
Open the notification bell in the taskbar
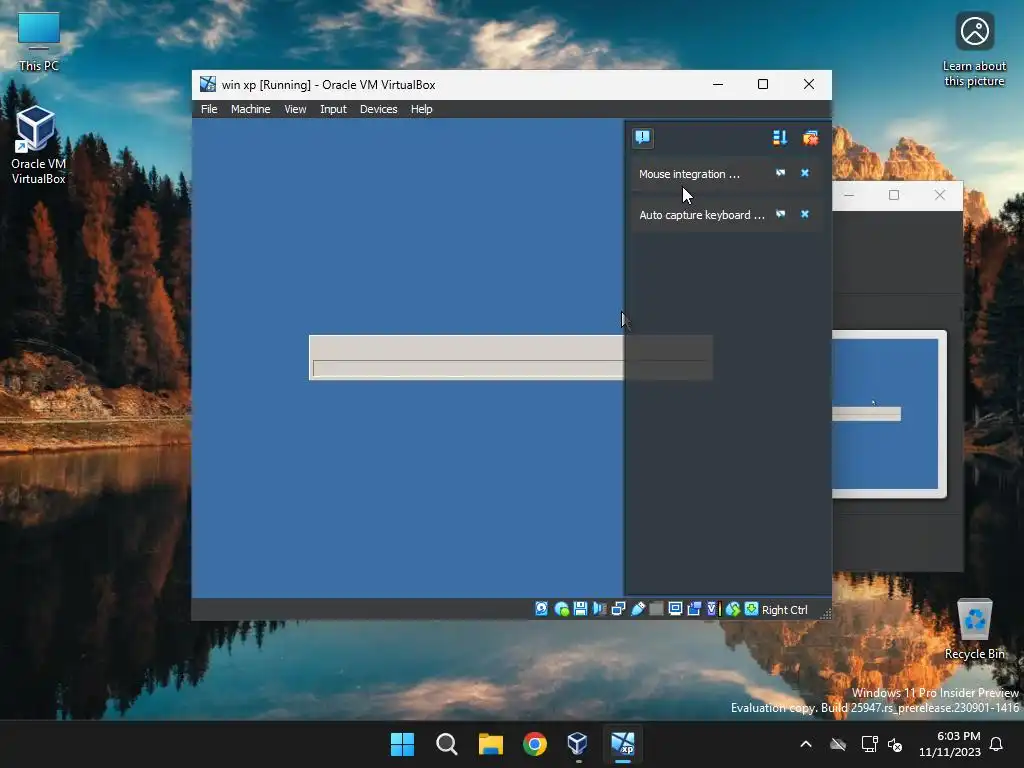[x=997, y=744]
